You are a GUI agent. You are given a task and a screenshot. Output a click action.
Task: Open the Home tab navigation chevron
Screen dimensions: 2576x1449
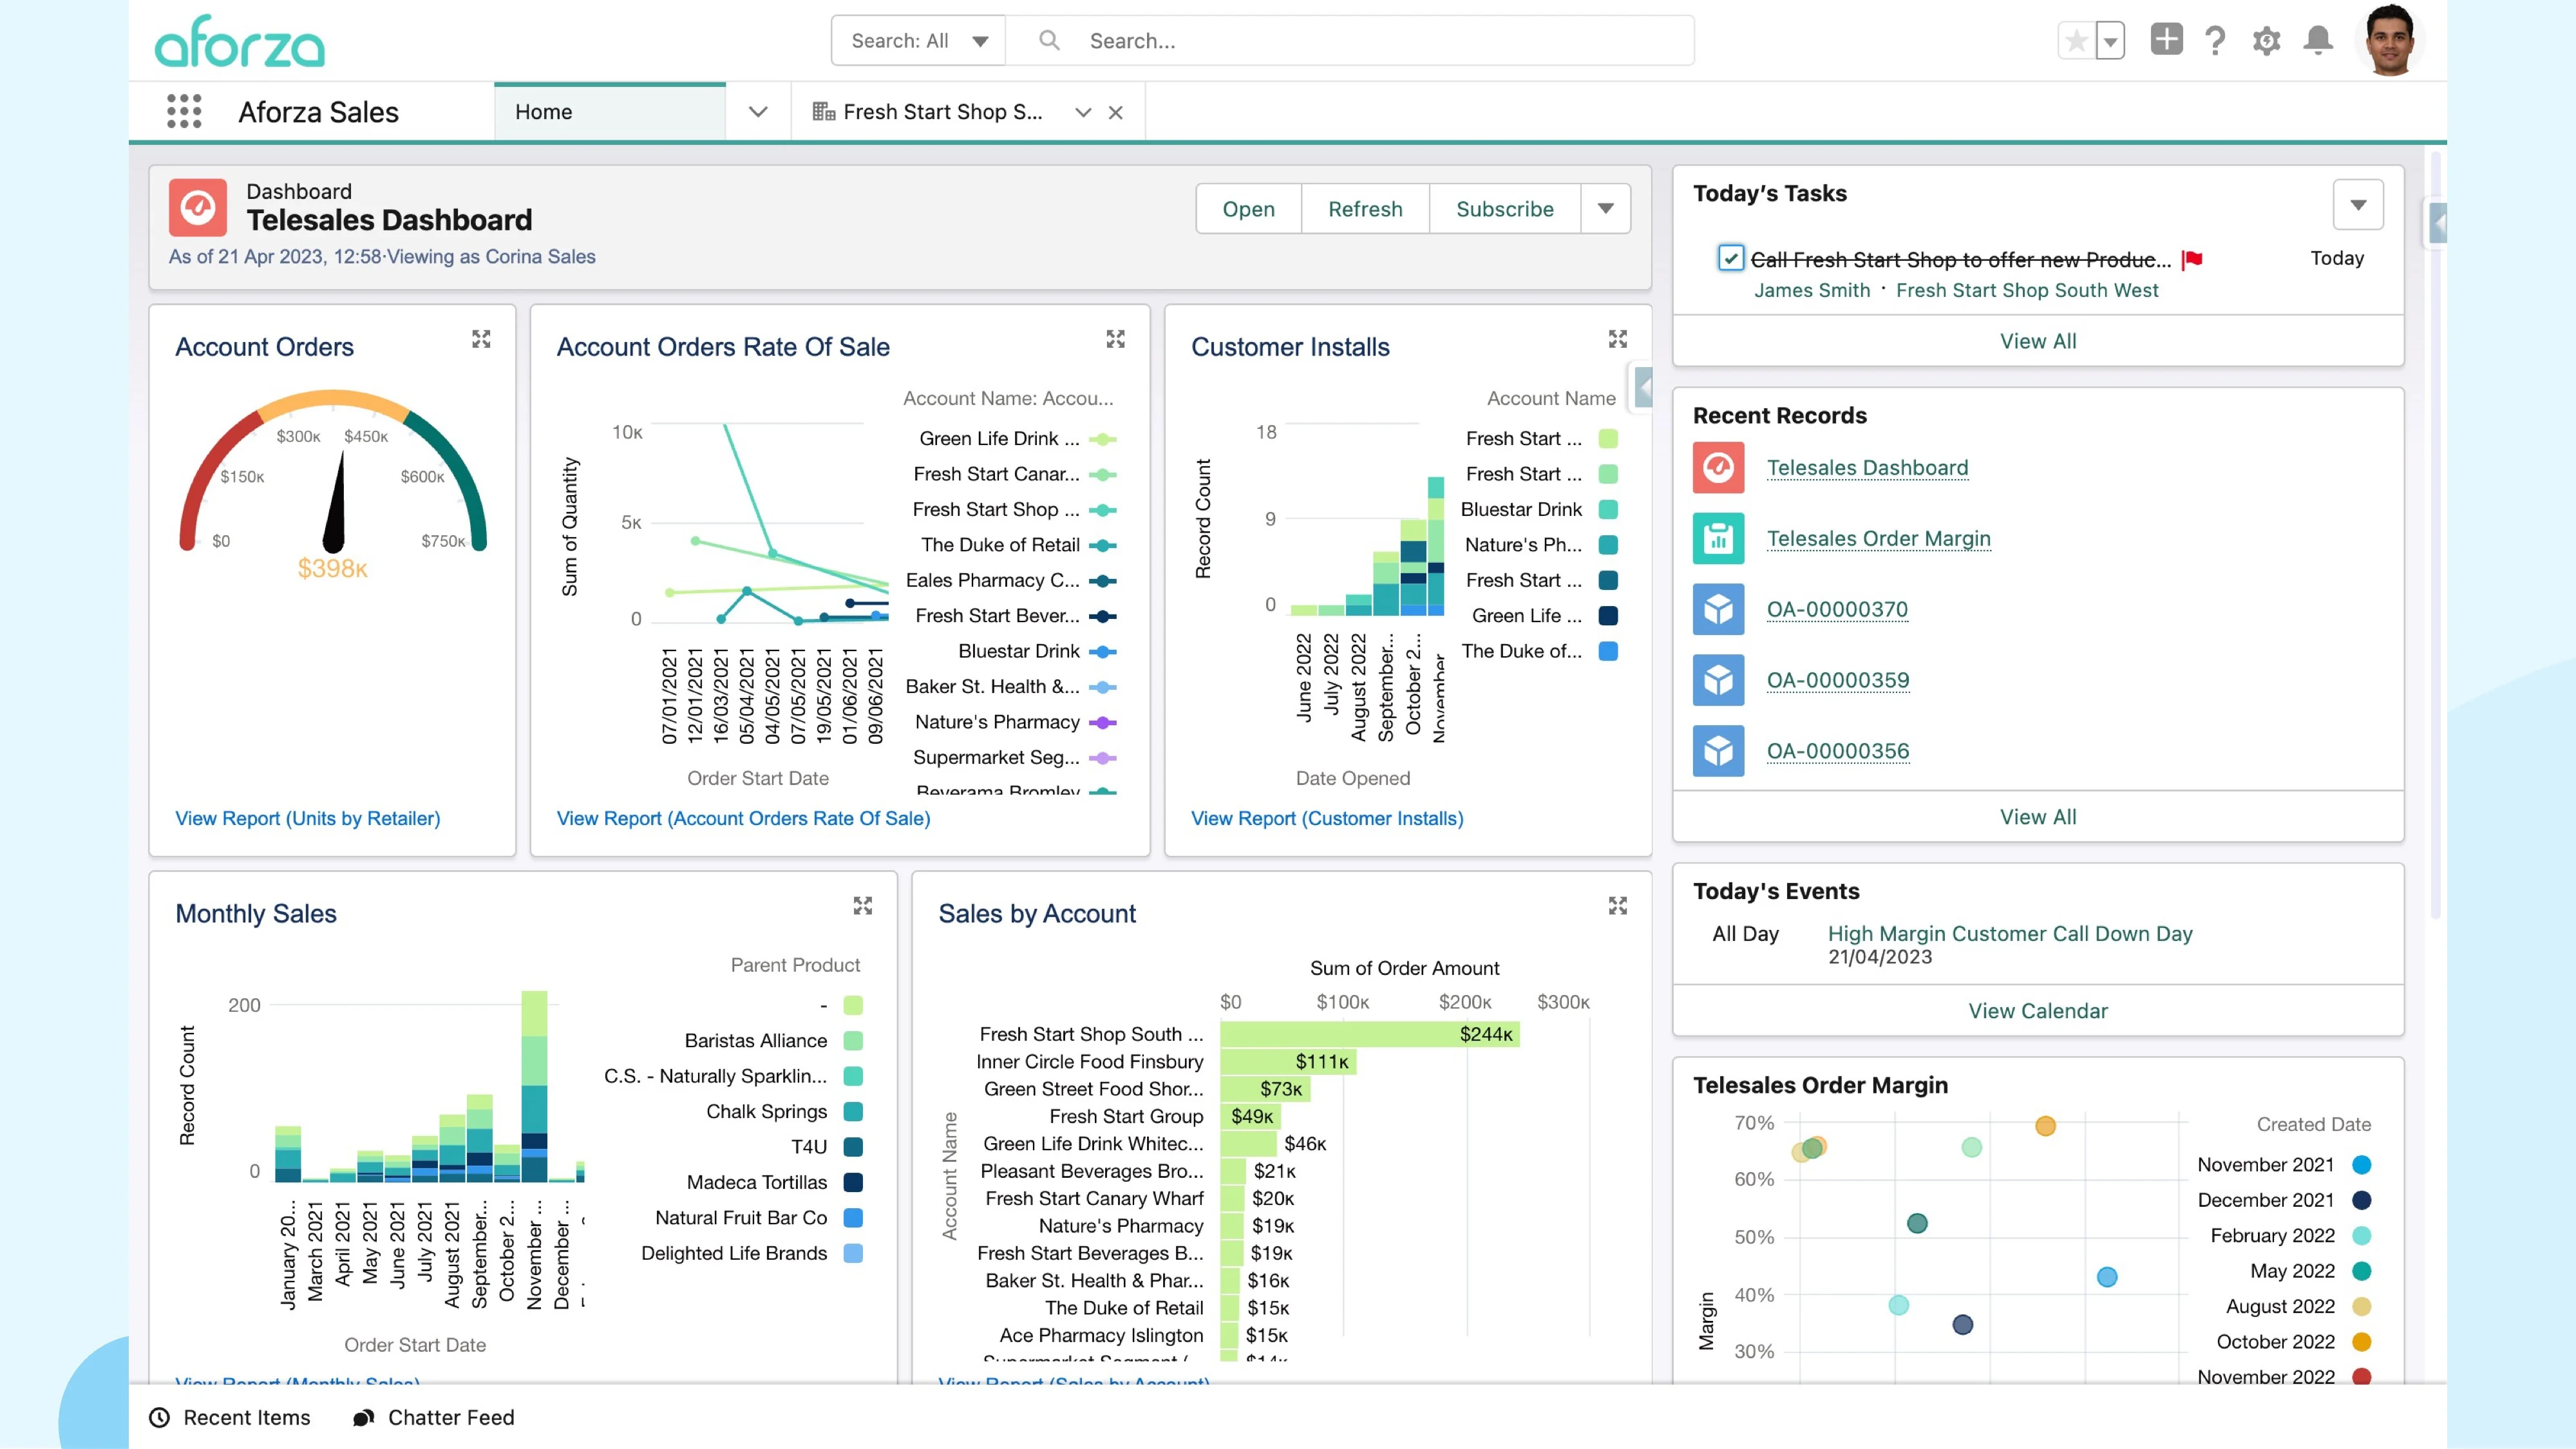[758, 112]
